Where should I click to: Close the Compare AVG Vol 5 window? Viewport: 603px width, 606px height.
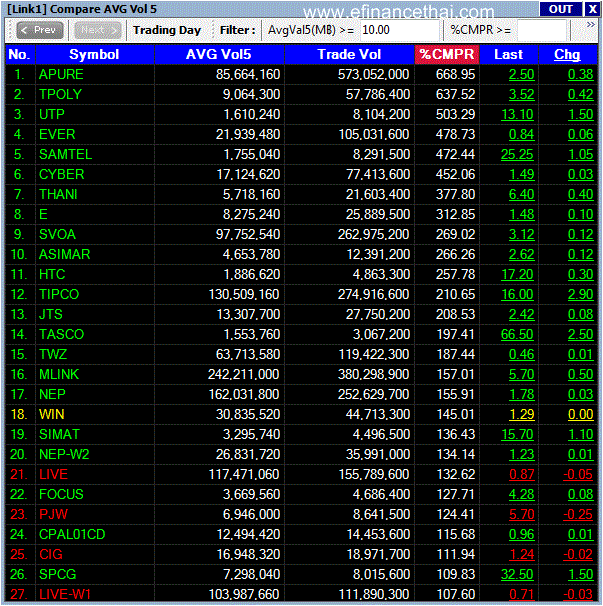pos(592,9)
